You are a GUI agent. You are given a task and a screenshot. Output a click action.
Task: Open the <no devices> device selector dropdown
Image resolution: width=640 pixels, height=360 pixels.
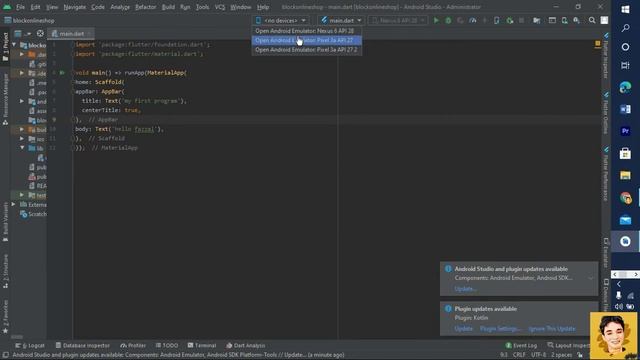281,20
